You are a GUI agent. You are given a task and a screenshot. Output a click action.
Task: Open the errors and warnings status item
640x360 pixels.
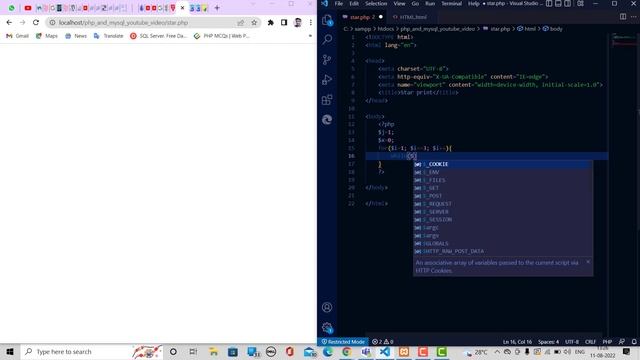[x=382, y=342]
